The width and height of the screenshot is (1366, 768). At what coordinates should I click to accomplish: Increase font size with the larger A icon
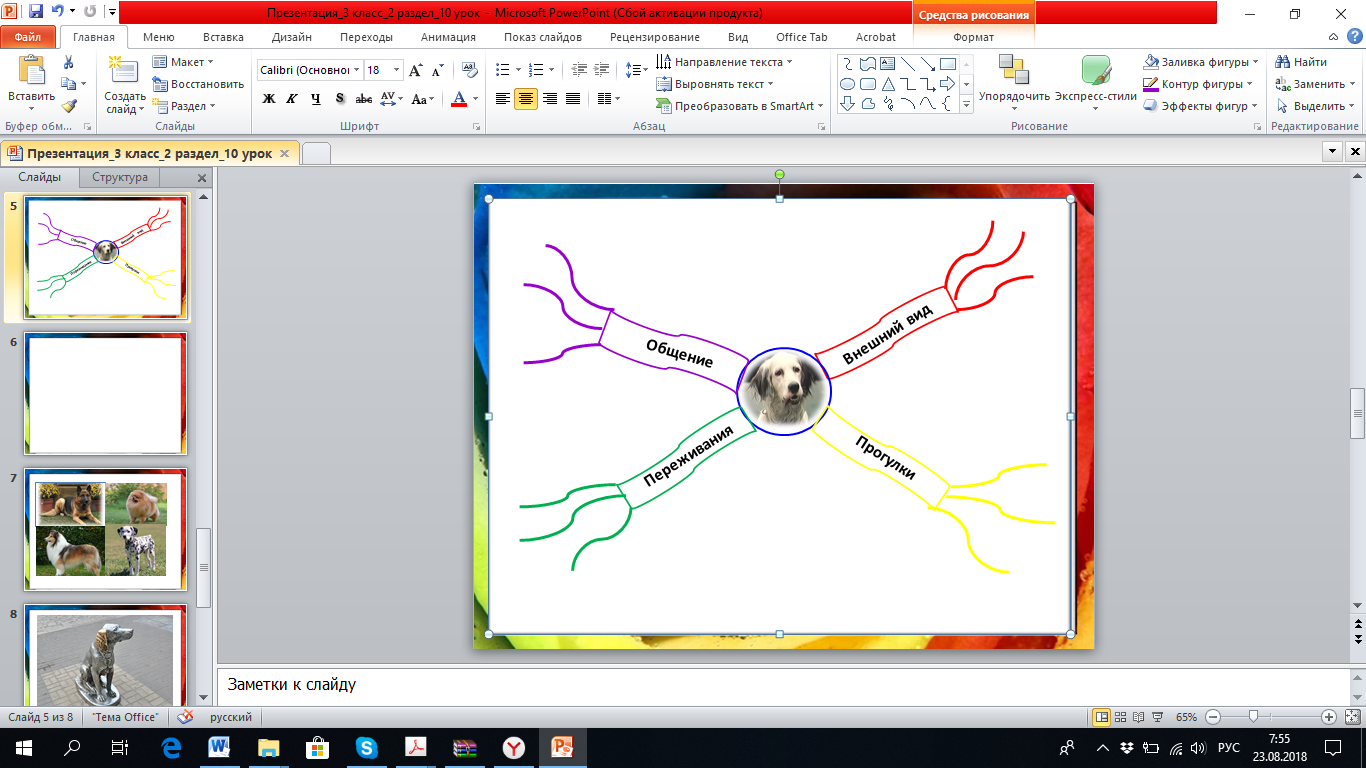click(x=416, y=70)
